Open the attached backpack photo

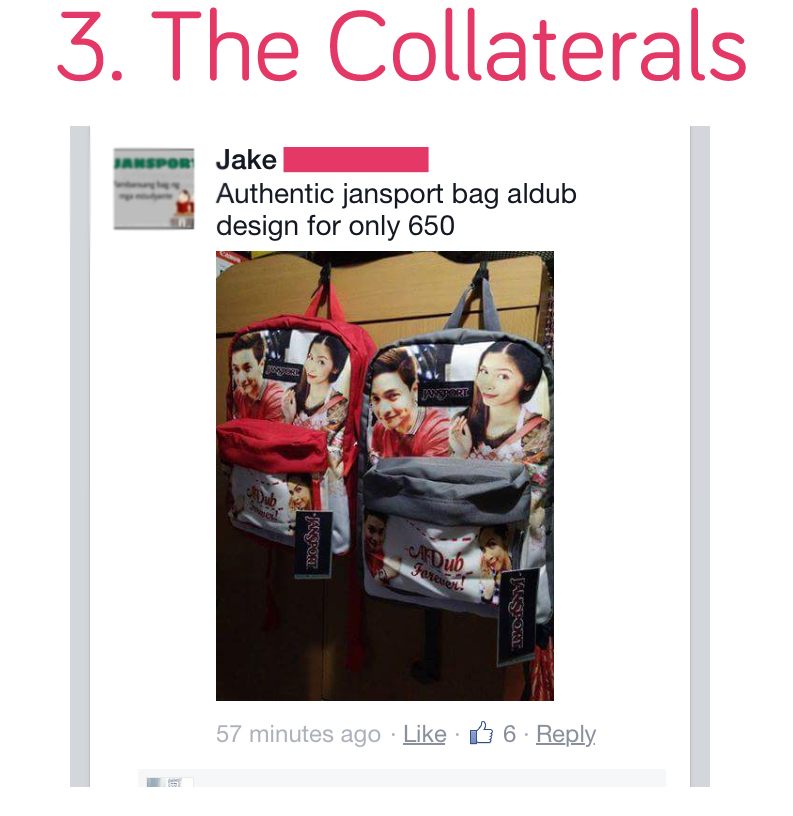pyautogui.click(x=385, y=476)
